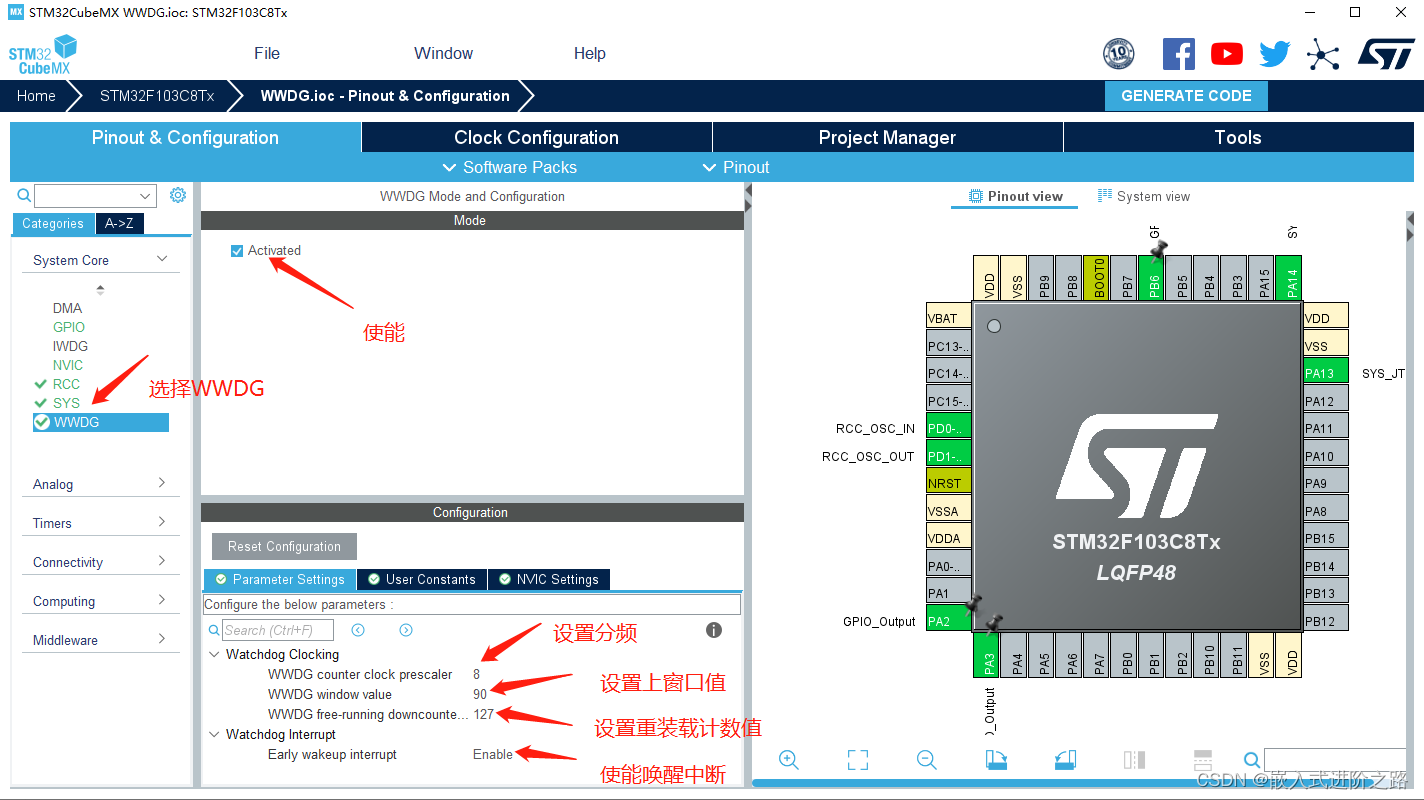Go to next search result arrow
The width and height of the screenshot is (1424, 800).
(406, 630)
